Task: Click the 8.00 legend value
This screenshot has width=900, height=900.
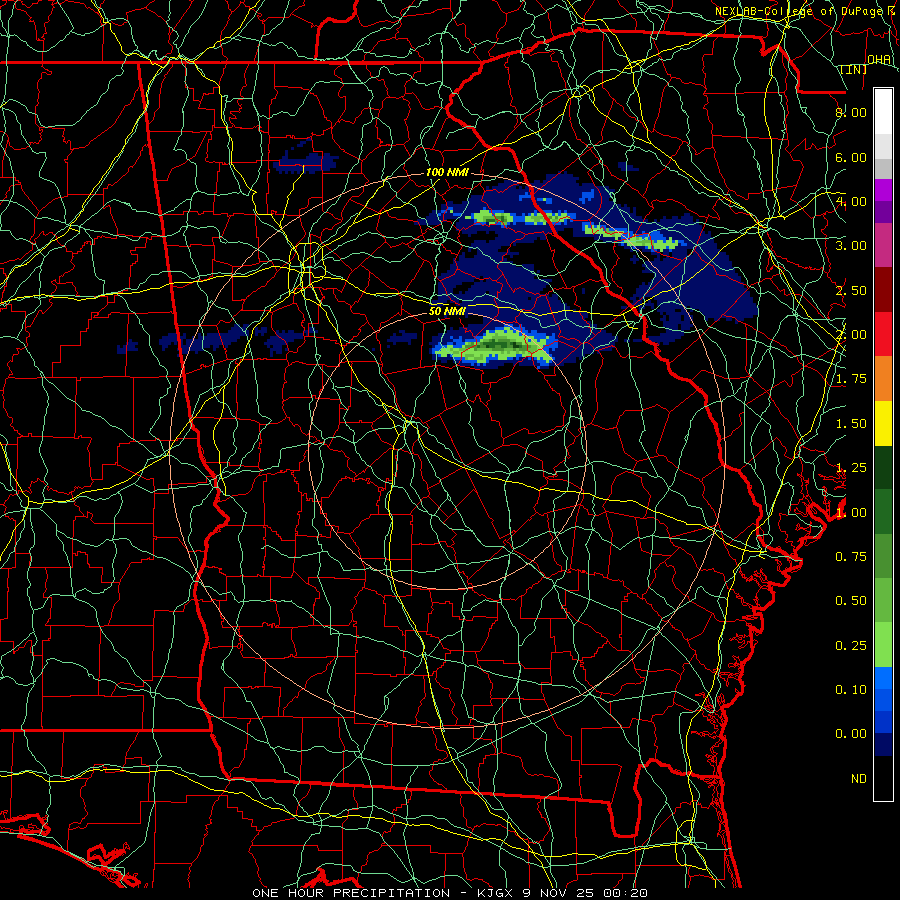Action: pos(851,112)
